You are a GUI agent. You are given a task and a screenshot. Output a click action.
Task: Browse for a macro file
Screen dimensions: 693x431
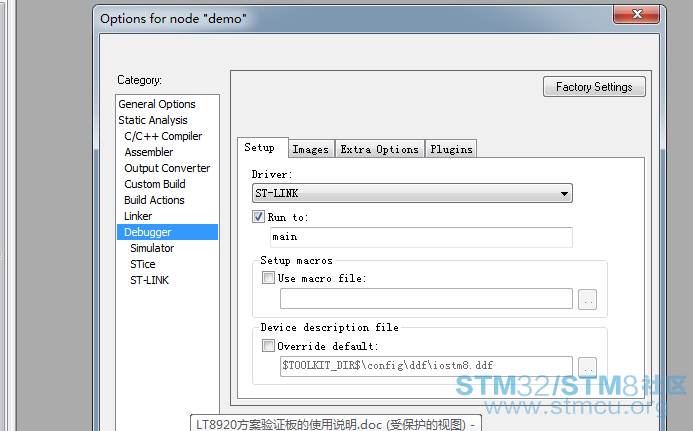click(x=587, y=300)
